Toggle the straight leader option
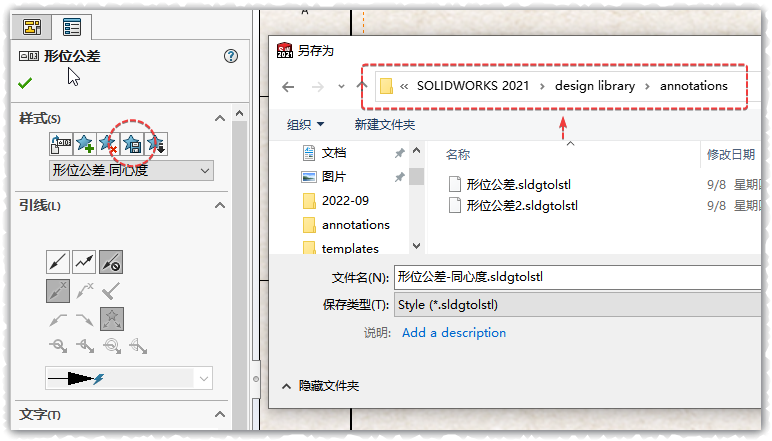The width and height of the screenshot is (772, 441). tap(58, 262)
